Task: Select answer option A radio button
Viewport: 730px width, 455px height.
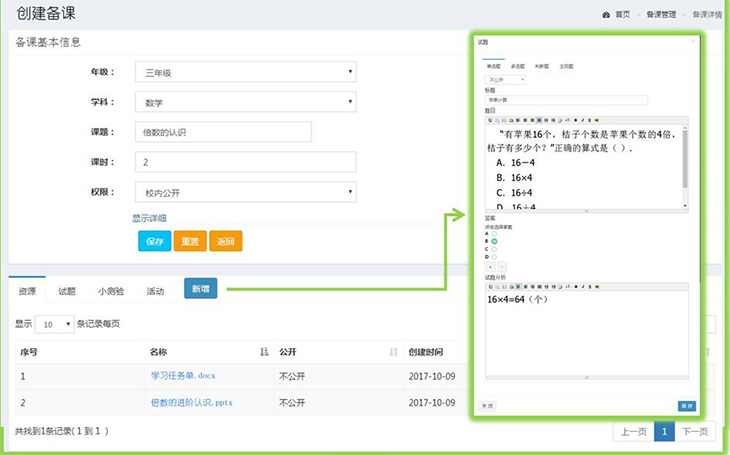Action: [494, 233]
